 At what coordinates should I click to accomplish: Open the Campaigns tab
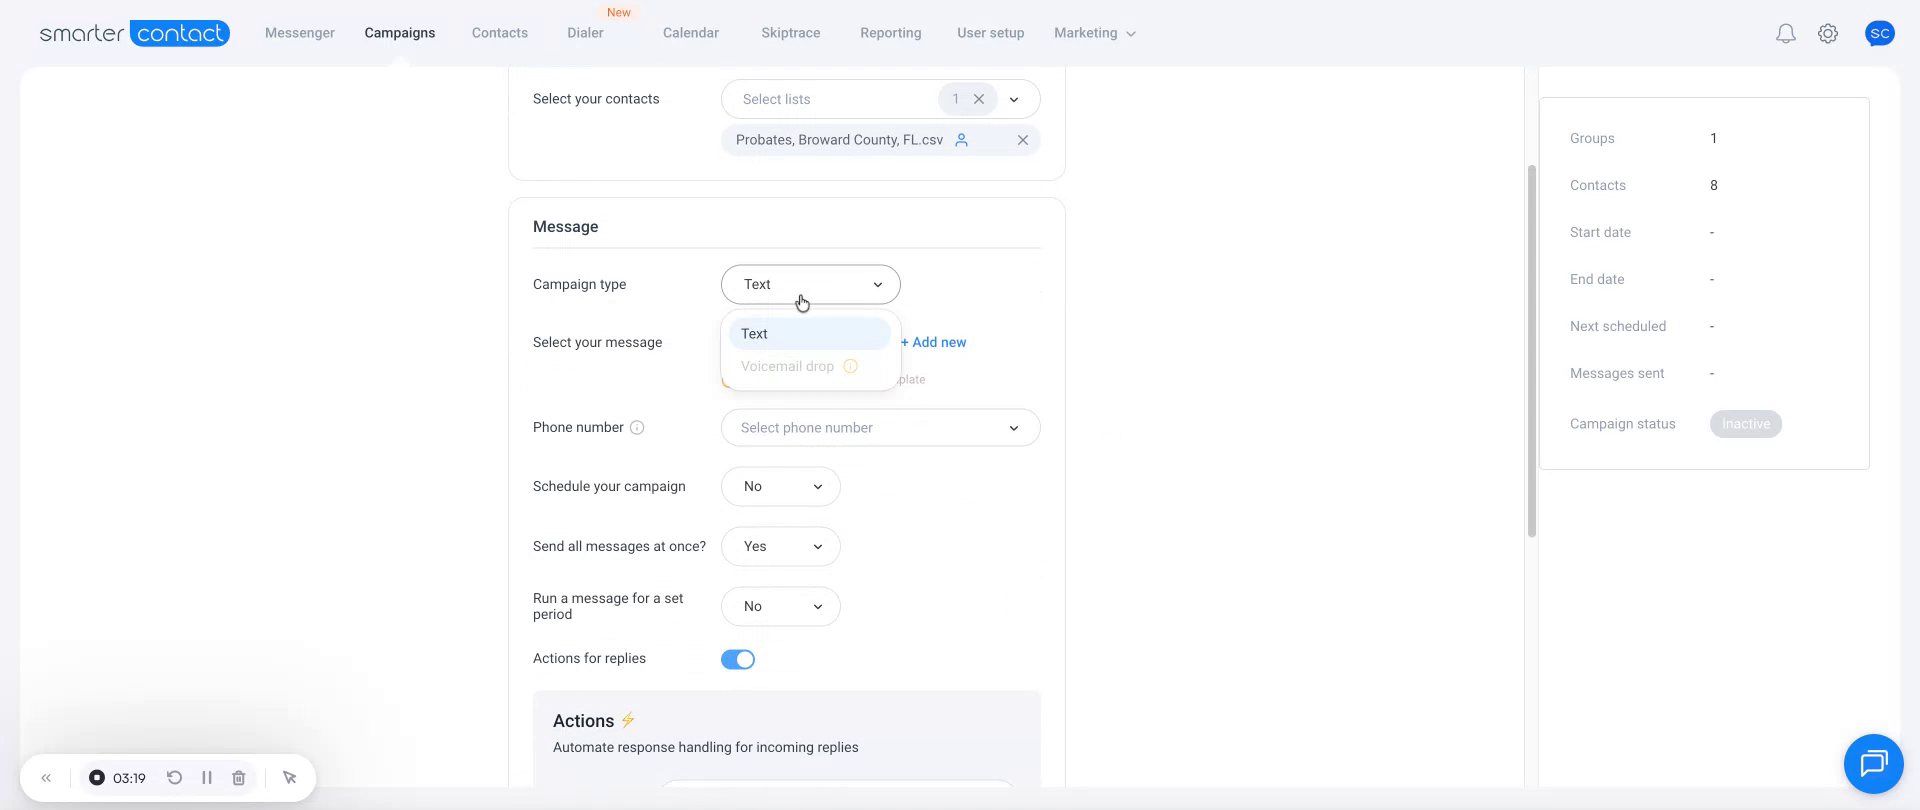tap(400, 33)
